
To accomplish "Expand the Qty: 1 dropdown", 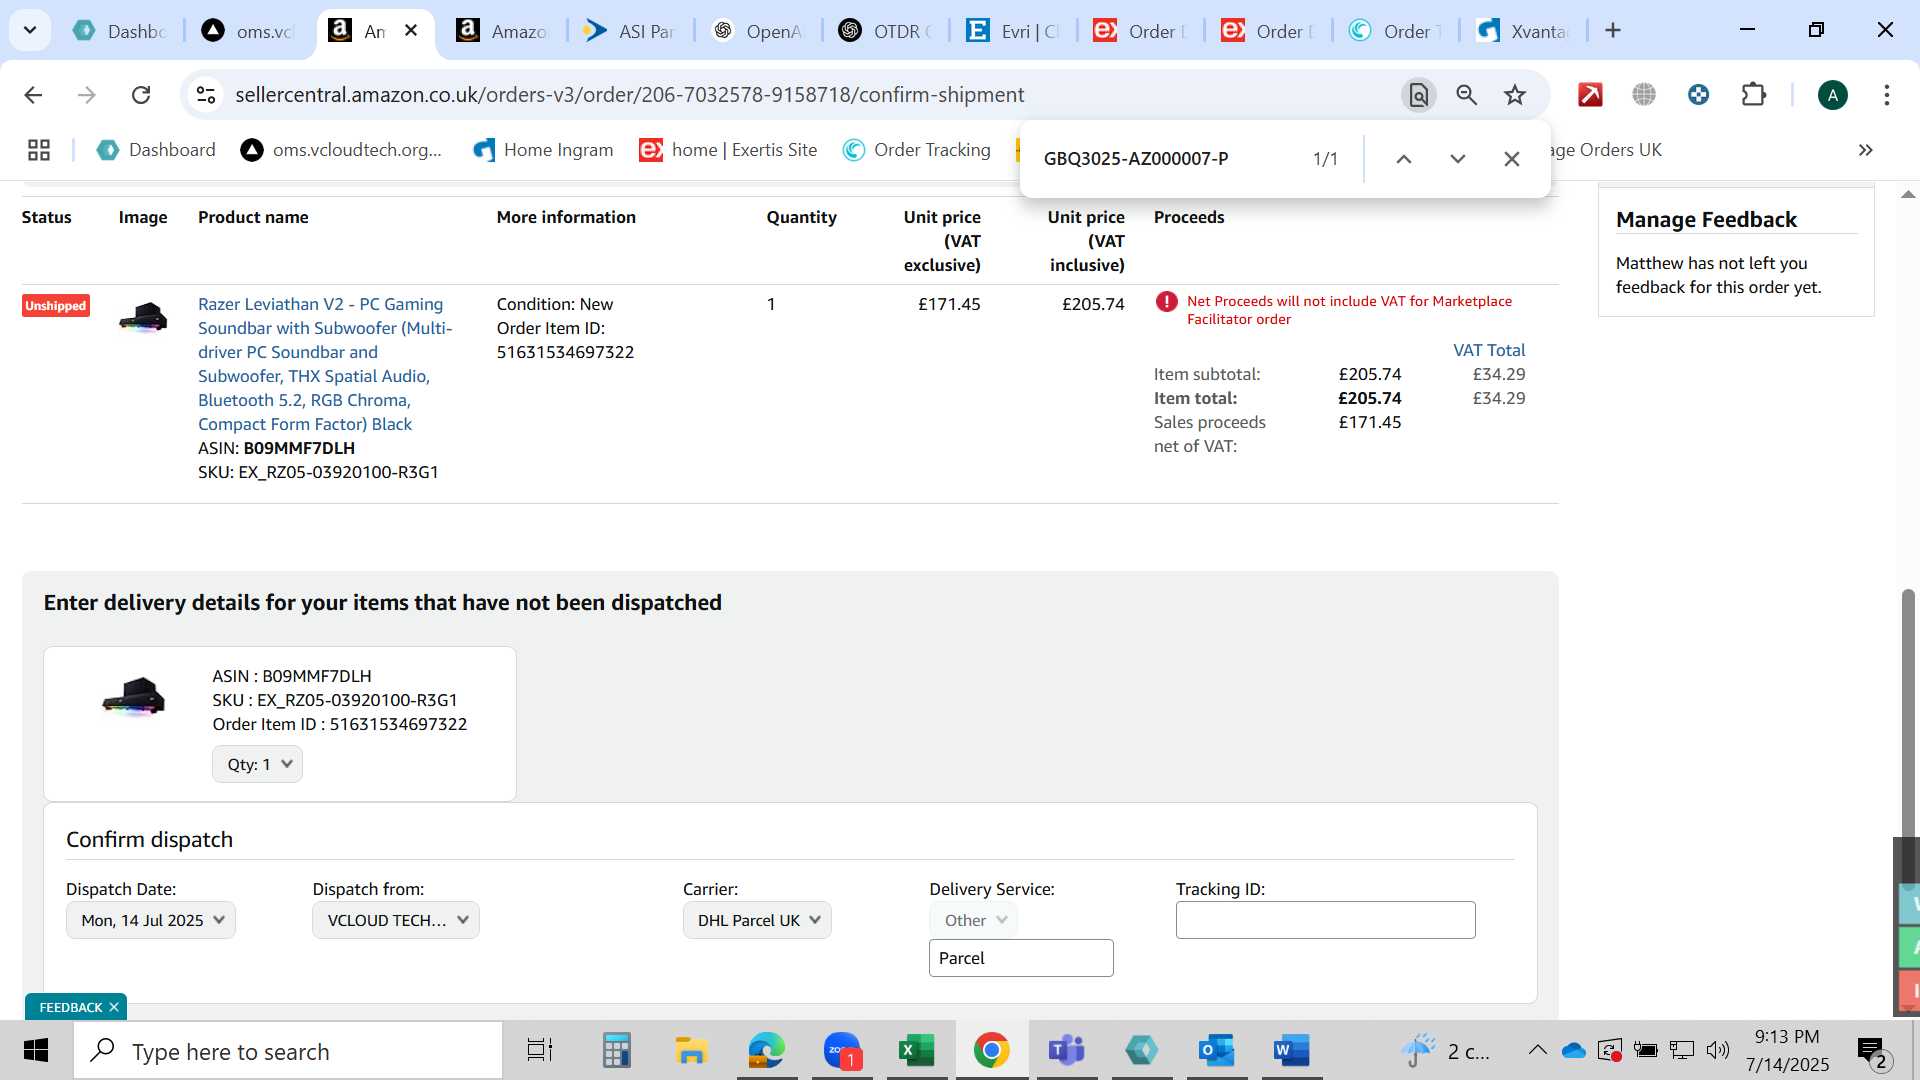I will (x=257, y=764).
